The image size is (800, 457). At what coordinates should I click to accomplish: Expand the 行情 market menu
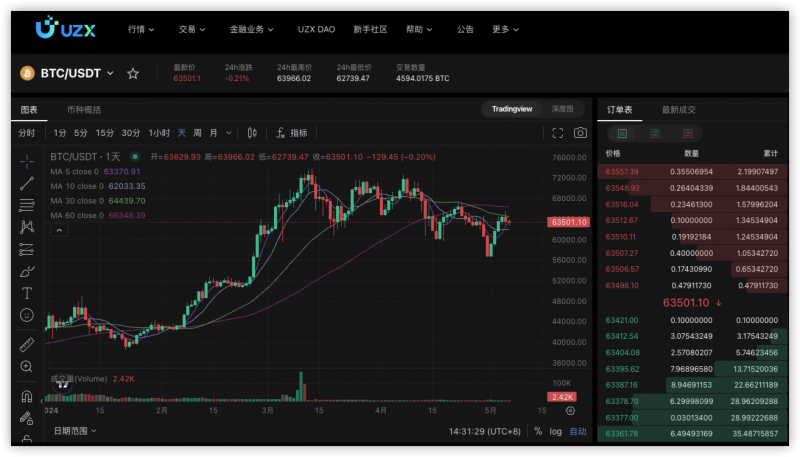click(141, 30)
